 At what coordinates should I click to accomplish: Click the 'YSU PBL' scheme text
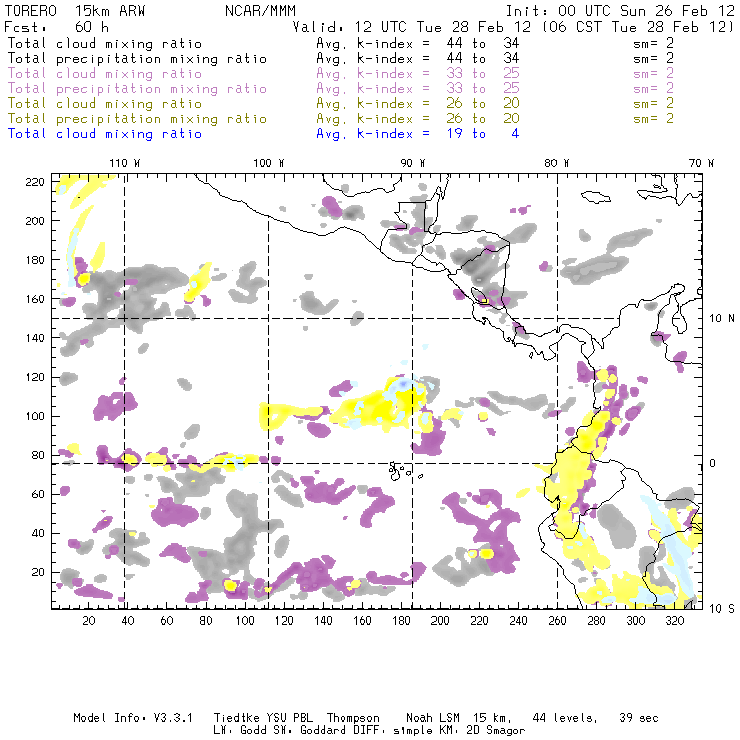(289, 718)
